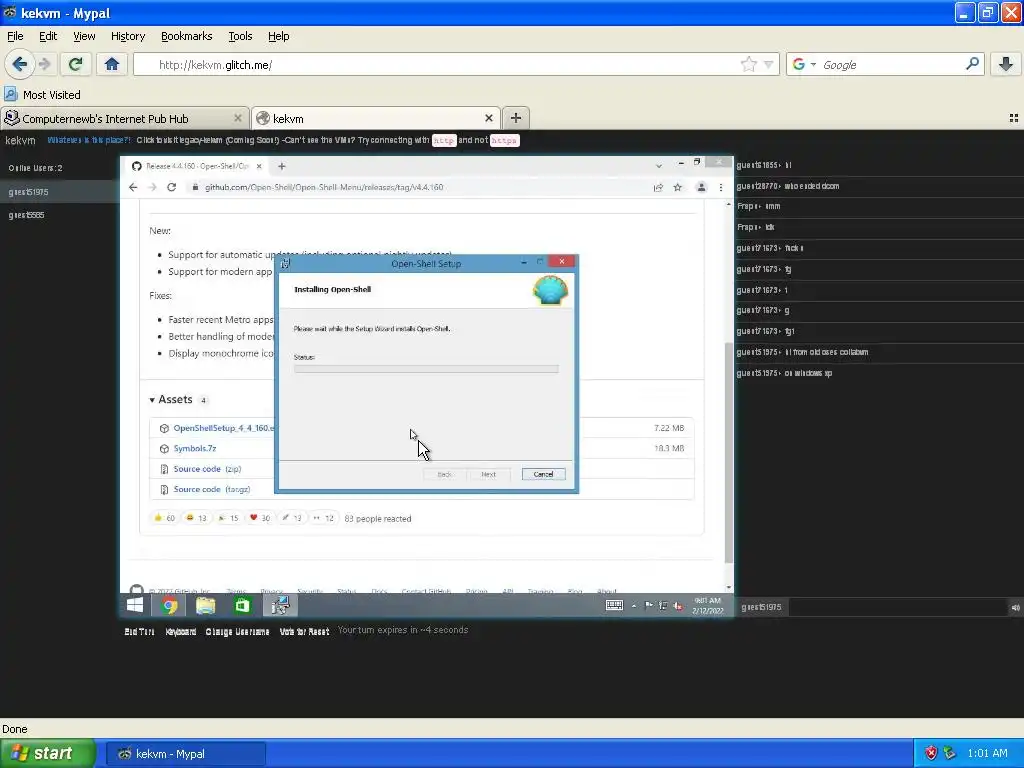
Task: Click the Chrome share page icon
Action: click(x=658, y=187)
